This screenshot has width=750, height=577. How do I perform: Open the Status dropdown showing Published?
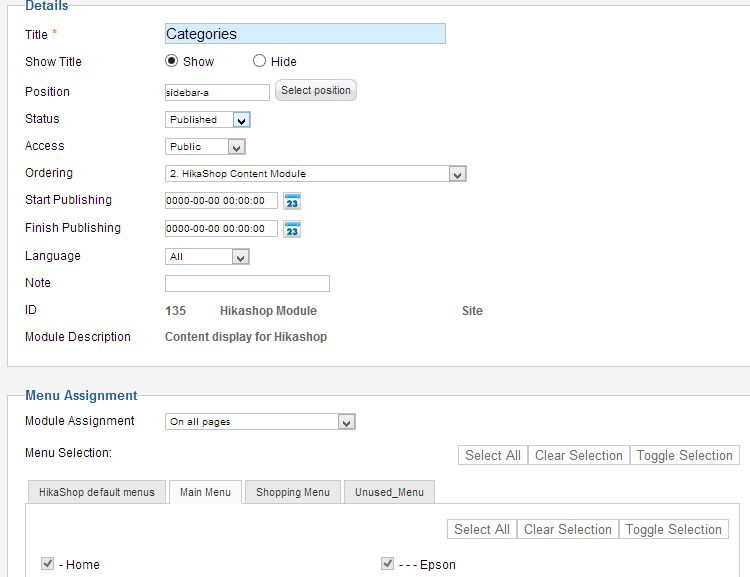[208, 120]
